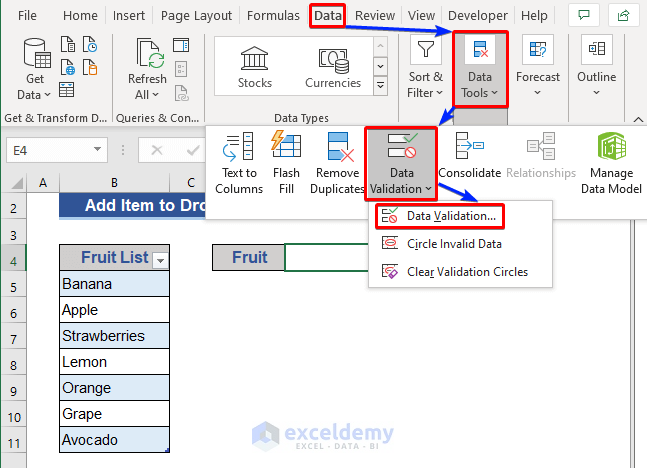Select the Banana cell
Image resolution: width=647 pixels, height=468 pixels.
tap(114, 284)
